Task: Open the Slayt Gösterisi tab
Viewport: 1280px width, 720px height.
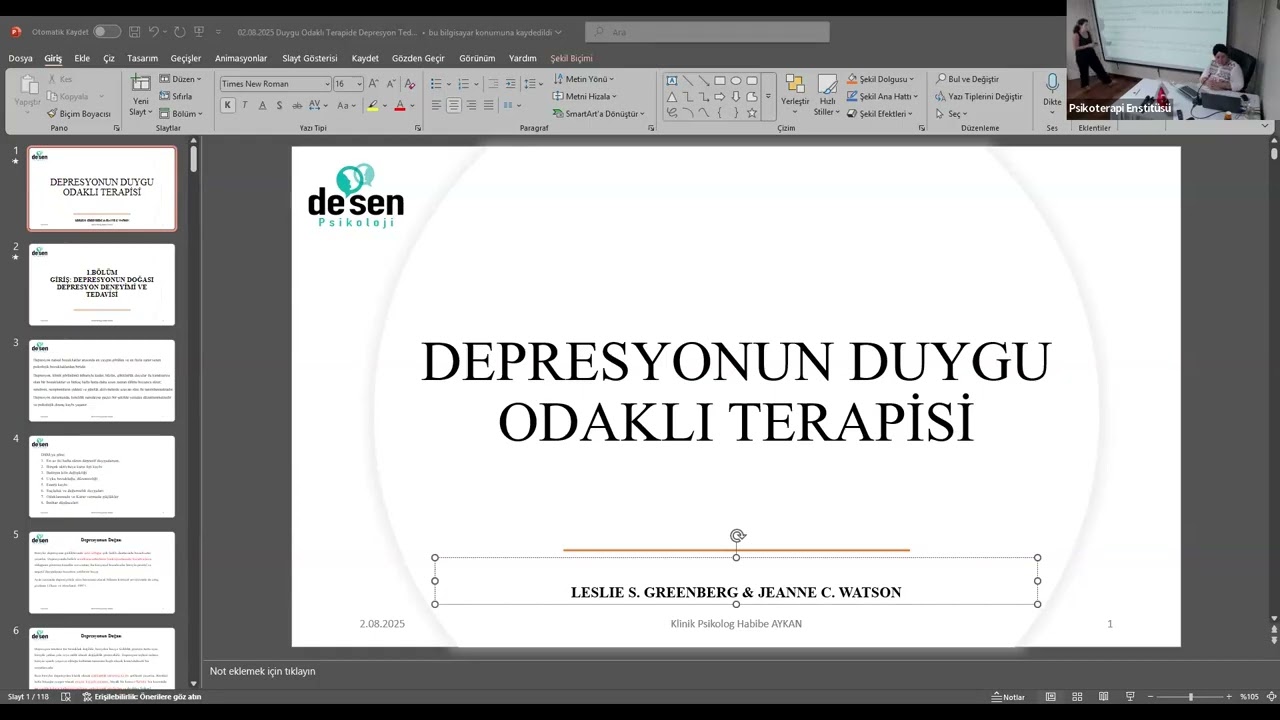Action: coord(310,58)
